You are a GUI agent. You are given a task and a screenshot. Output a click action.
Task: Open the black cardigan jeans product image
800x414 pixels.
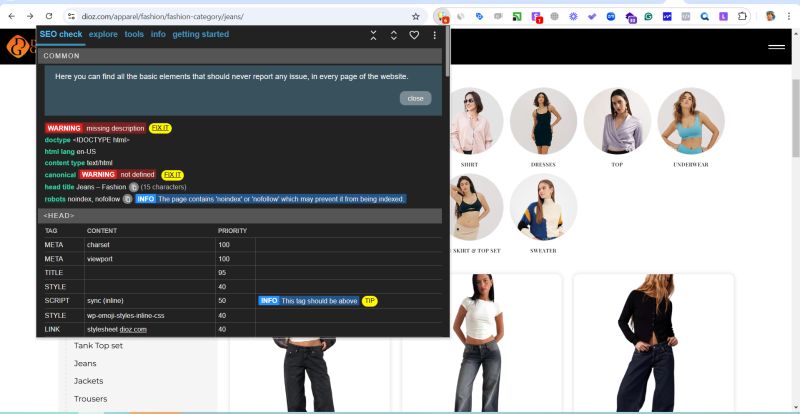click(x=654, y=343)
